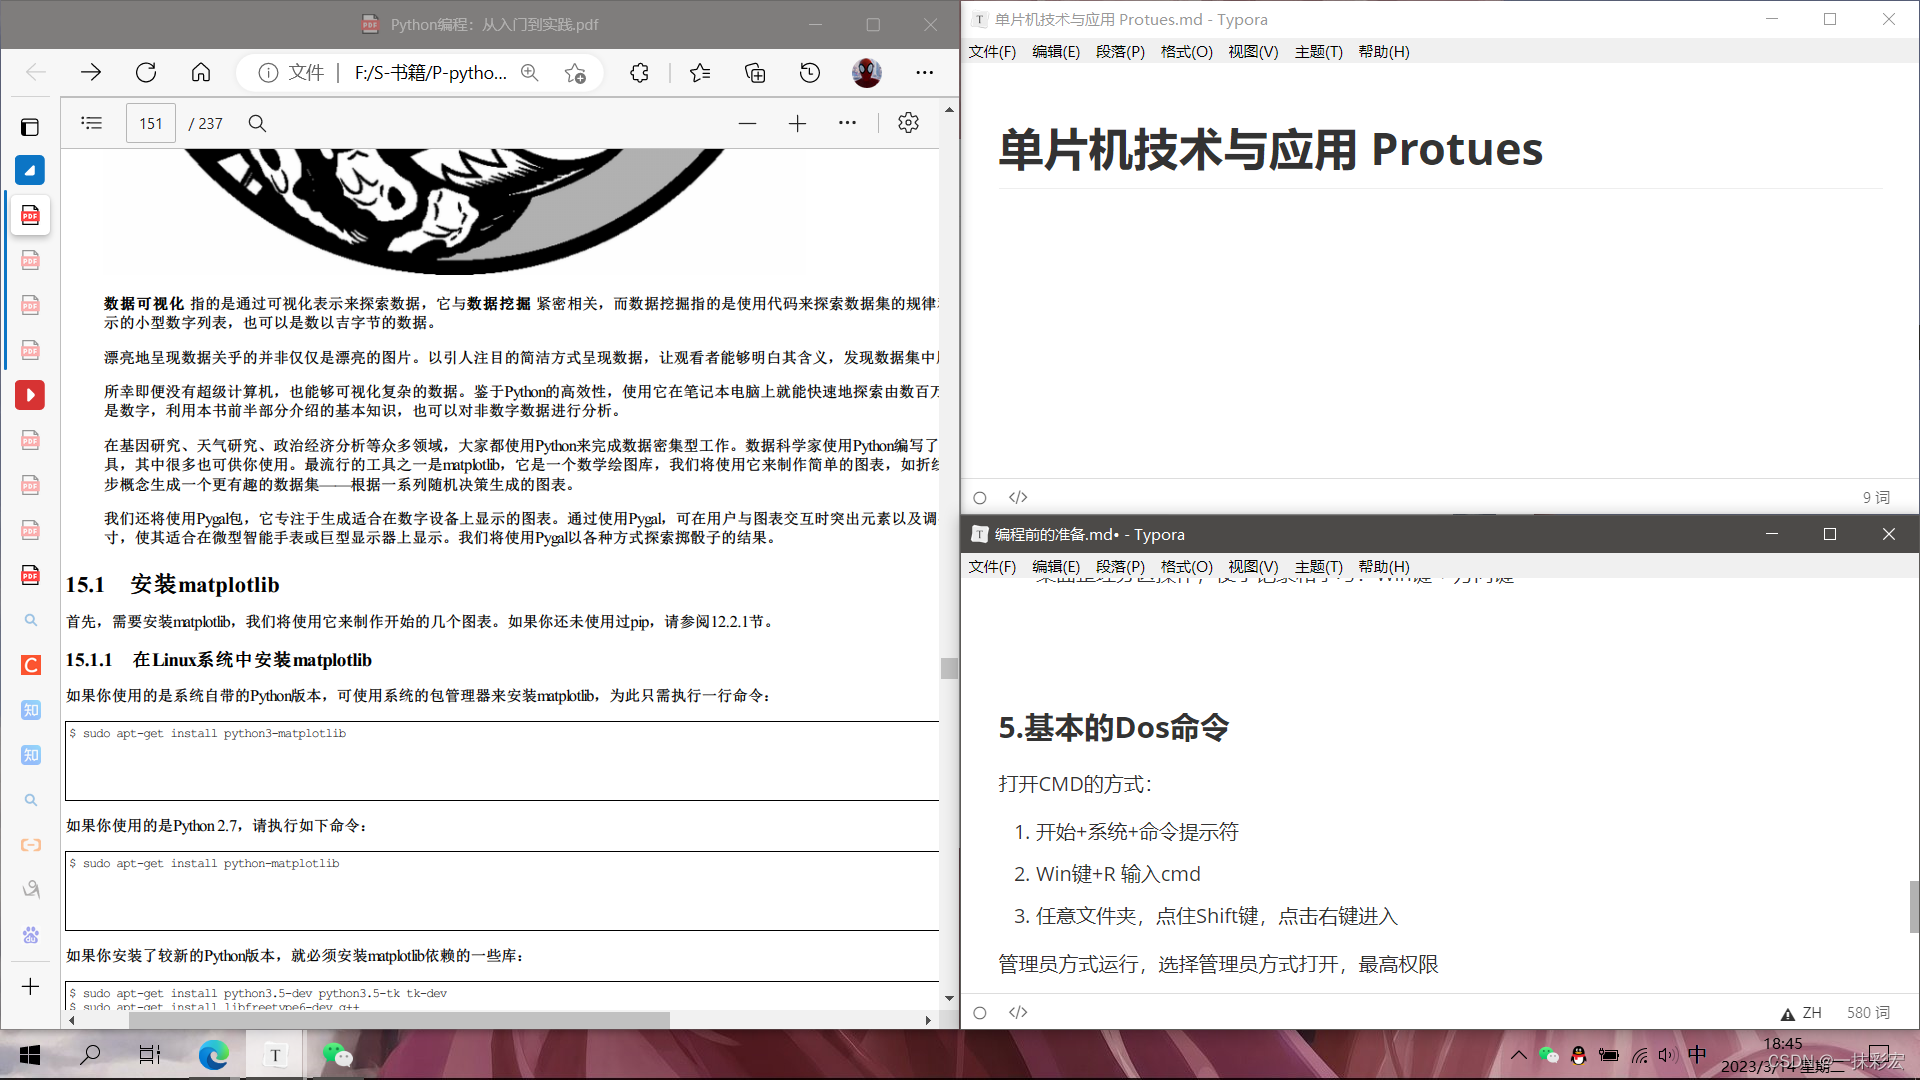This screenshot has width=1920, height=1080.
Task: Open Microsoft Edge from taskbar
Action: (x=213, y=1055)
